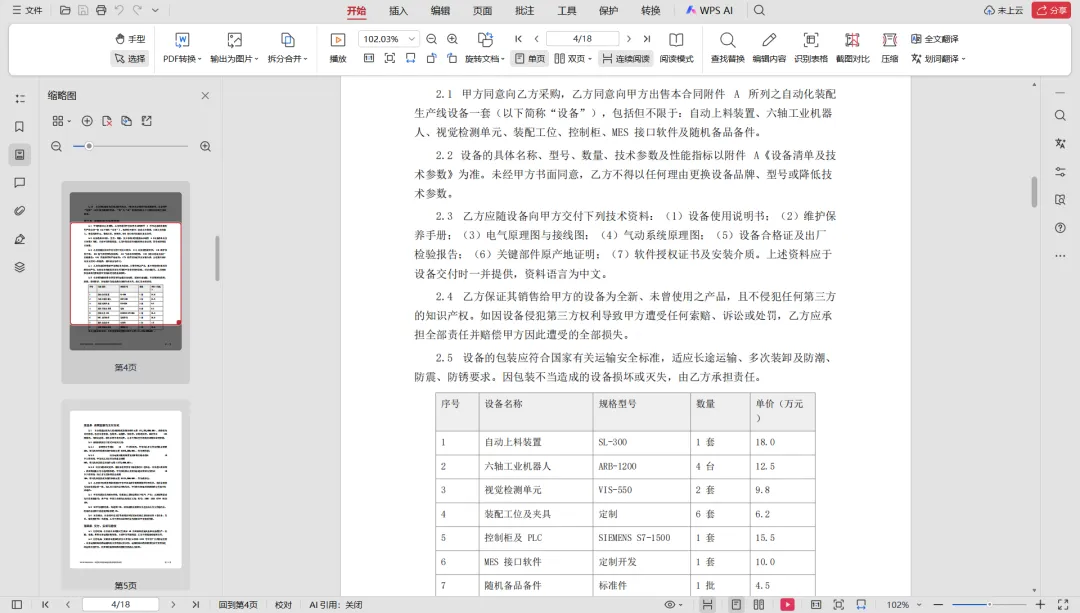Toggle the sidebar panel icon in status bar
The height and width of the screenshot is (613, 1080).
17,605
